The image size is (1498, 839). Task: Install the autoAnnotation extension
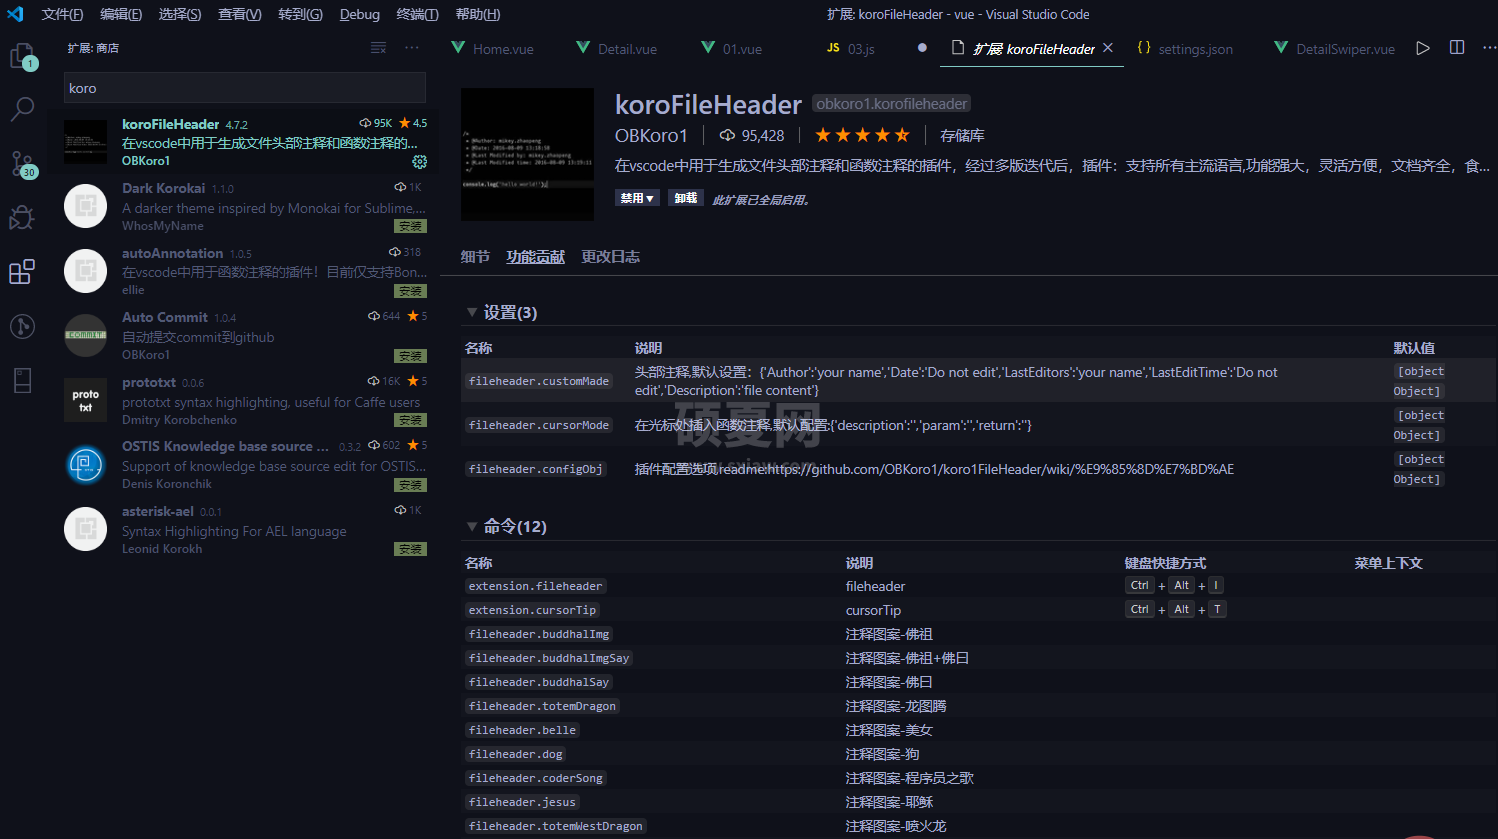pos(410,291)
